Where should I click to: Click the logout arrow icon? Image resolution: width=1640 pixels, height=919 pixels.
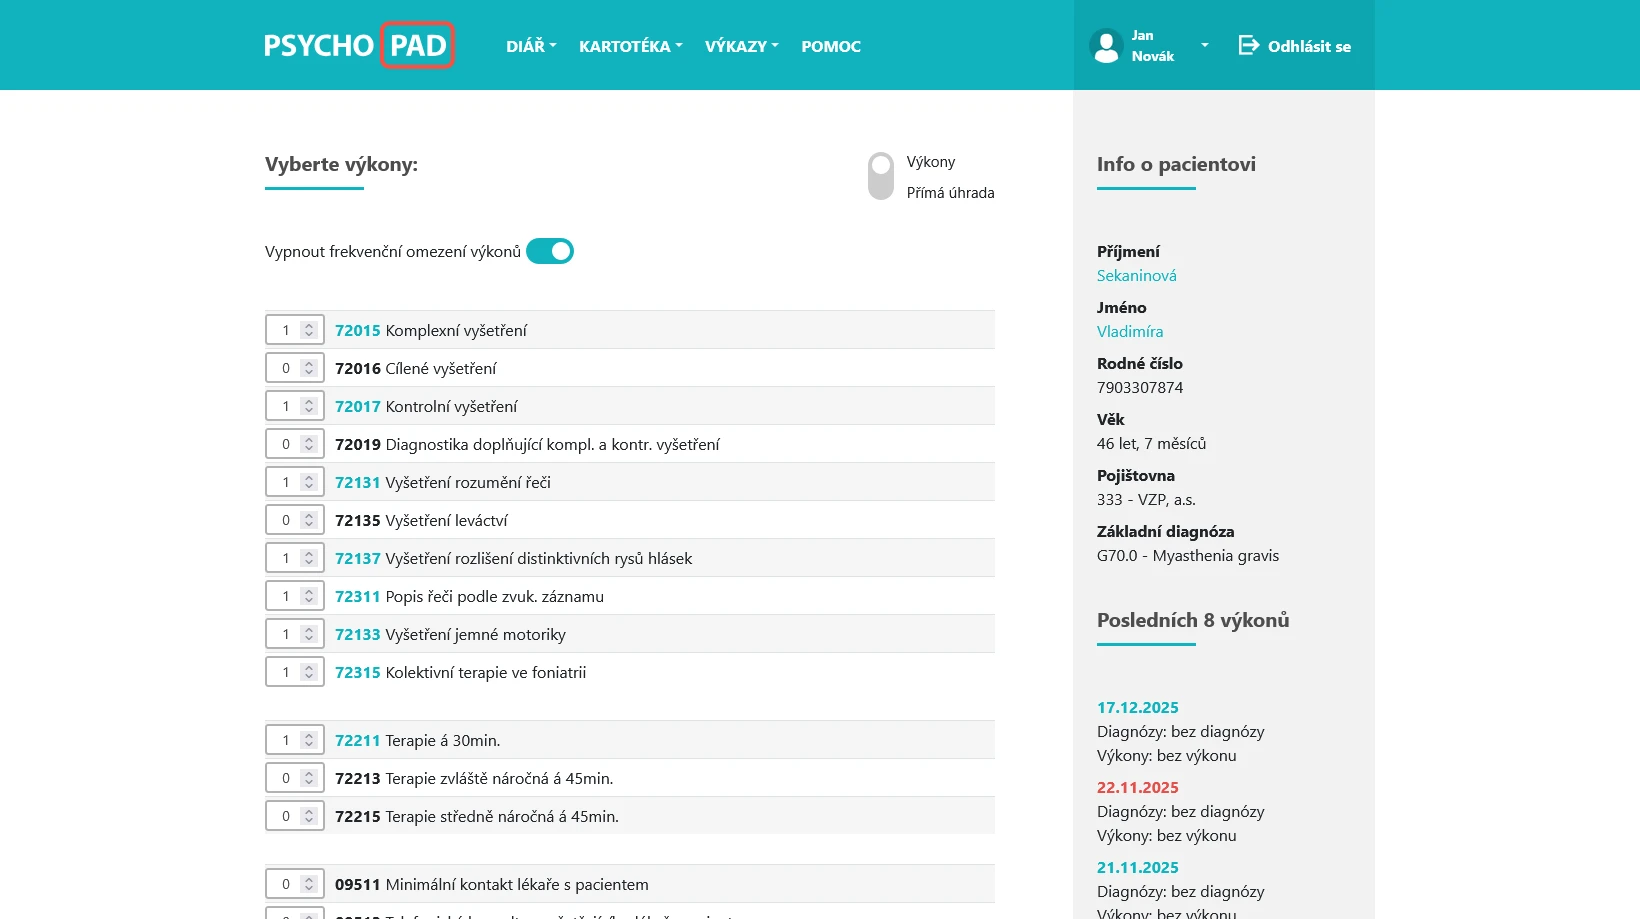(x=1248, y=45)
